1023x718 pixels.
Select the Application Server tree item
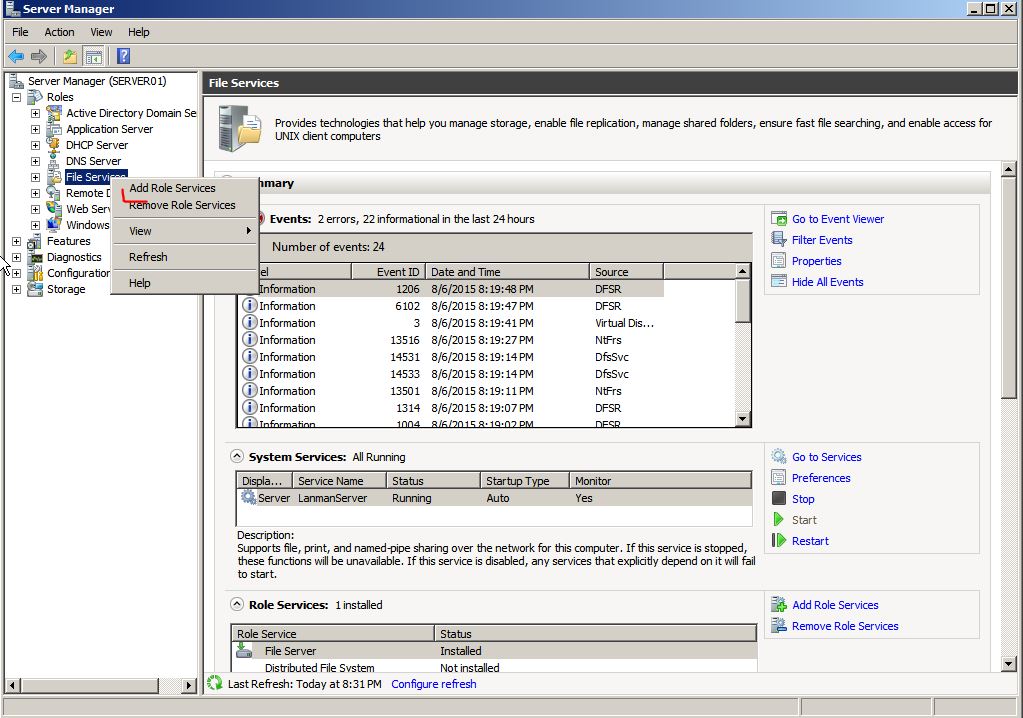point(110,129)
